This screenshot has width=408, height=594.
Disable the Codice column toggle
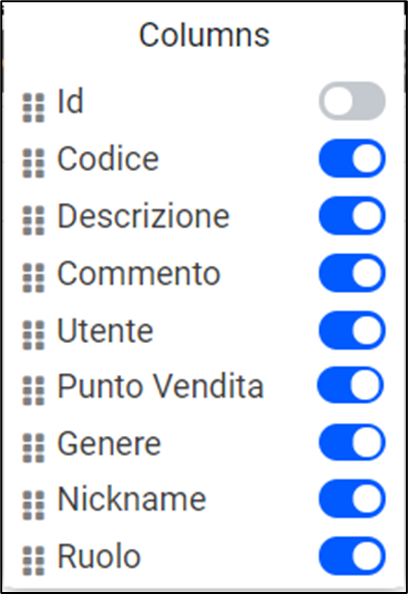pos(352,158)
